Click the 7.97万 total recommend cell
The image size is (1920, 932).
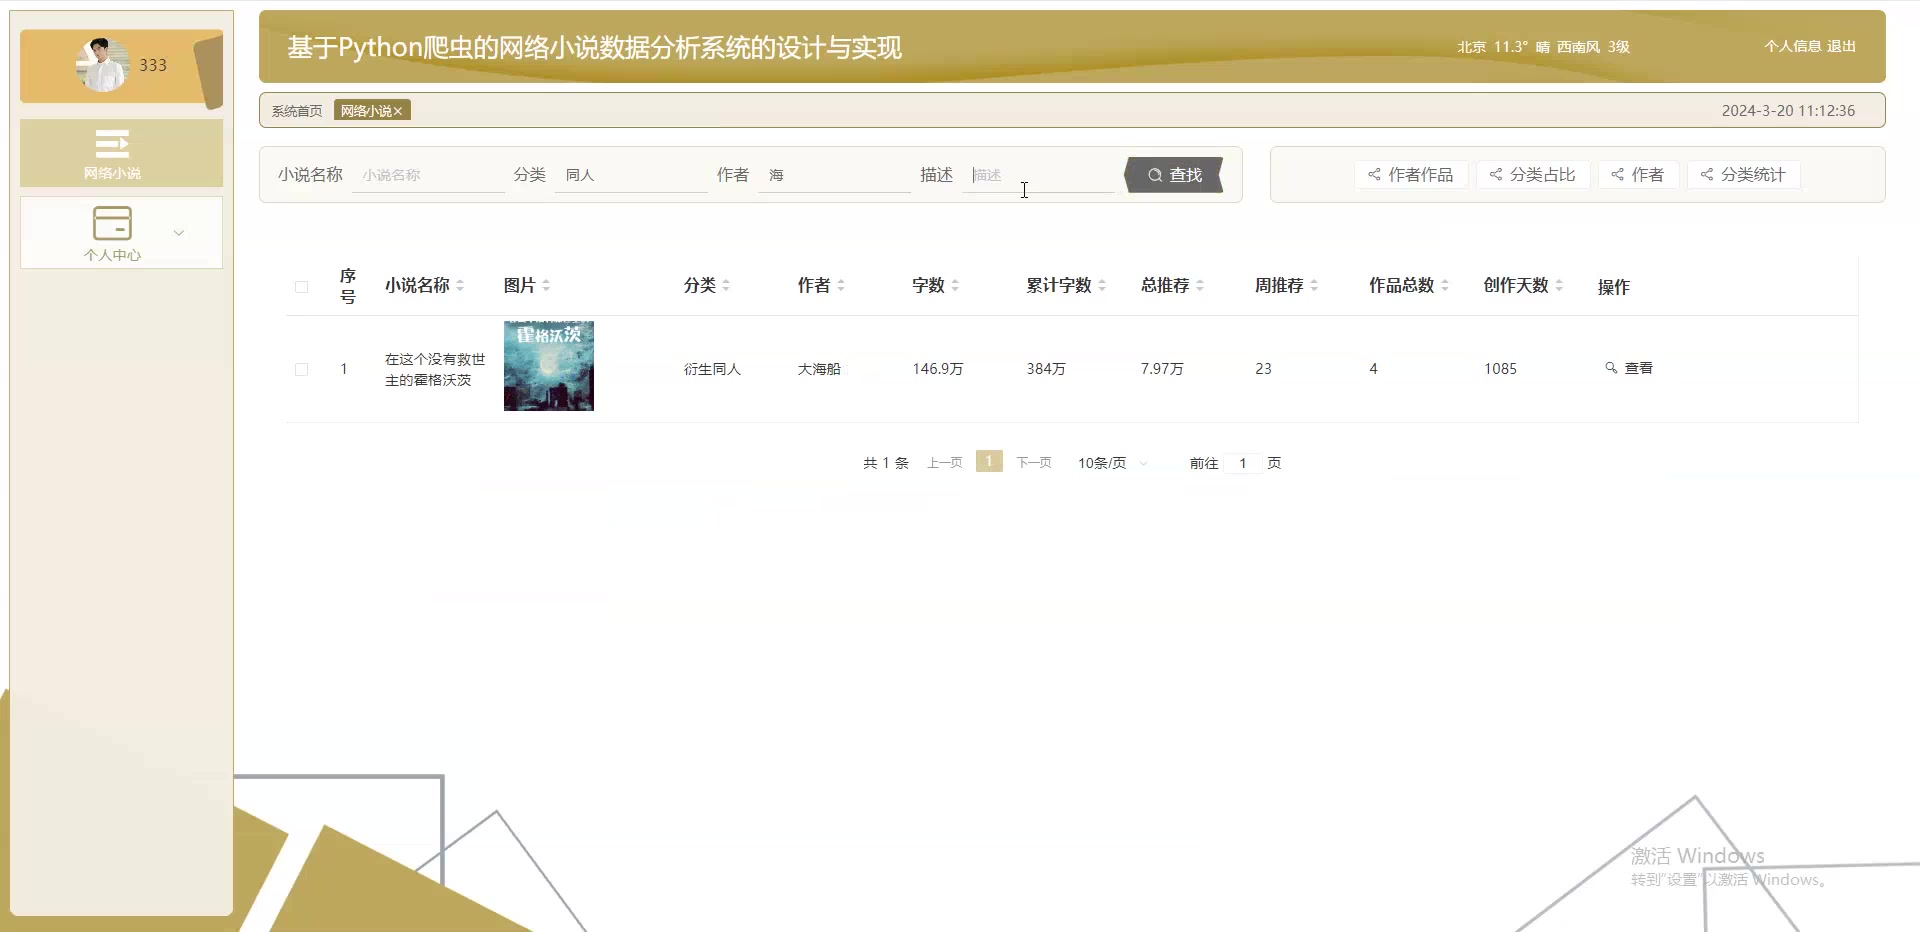click(1162, 369)
